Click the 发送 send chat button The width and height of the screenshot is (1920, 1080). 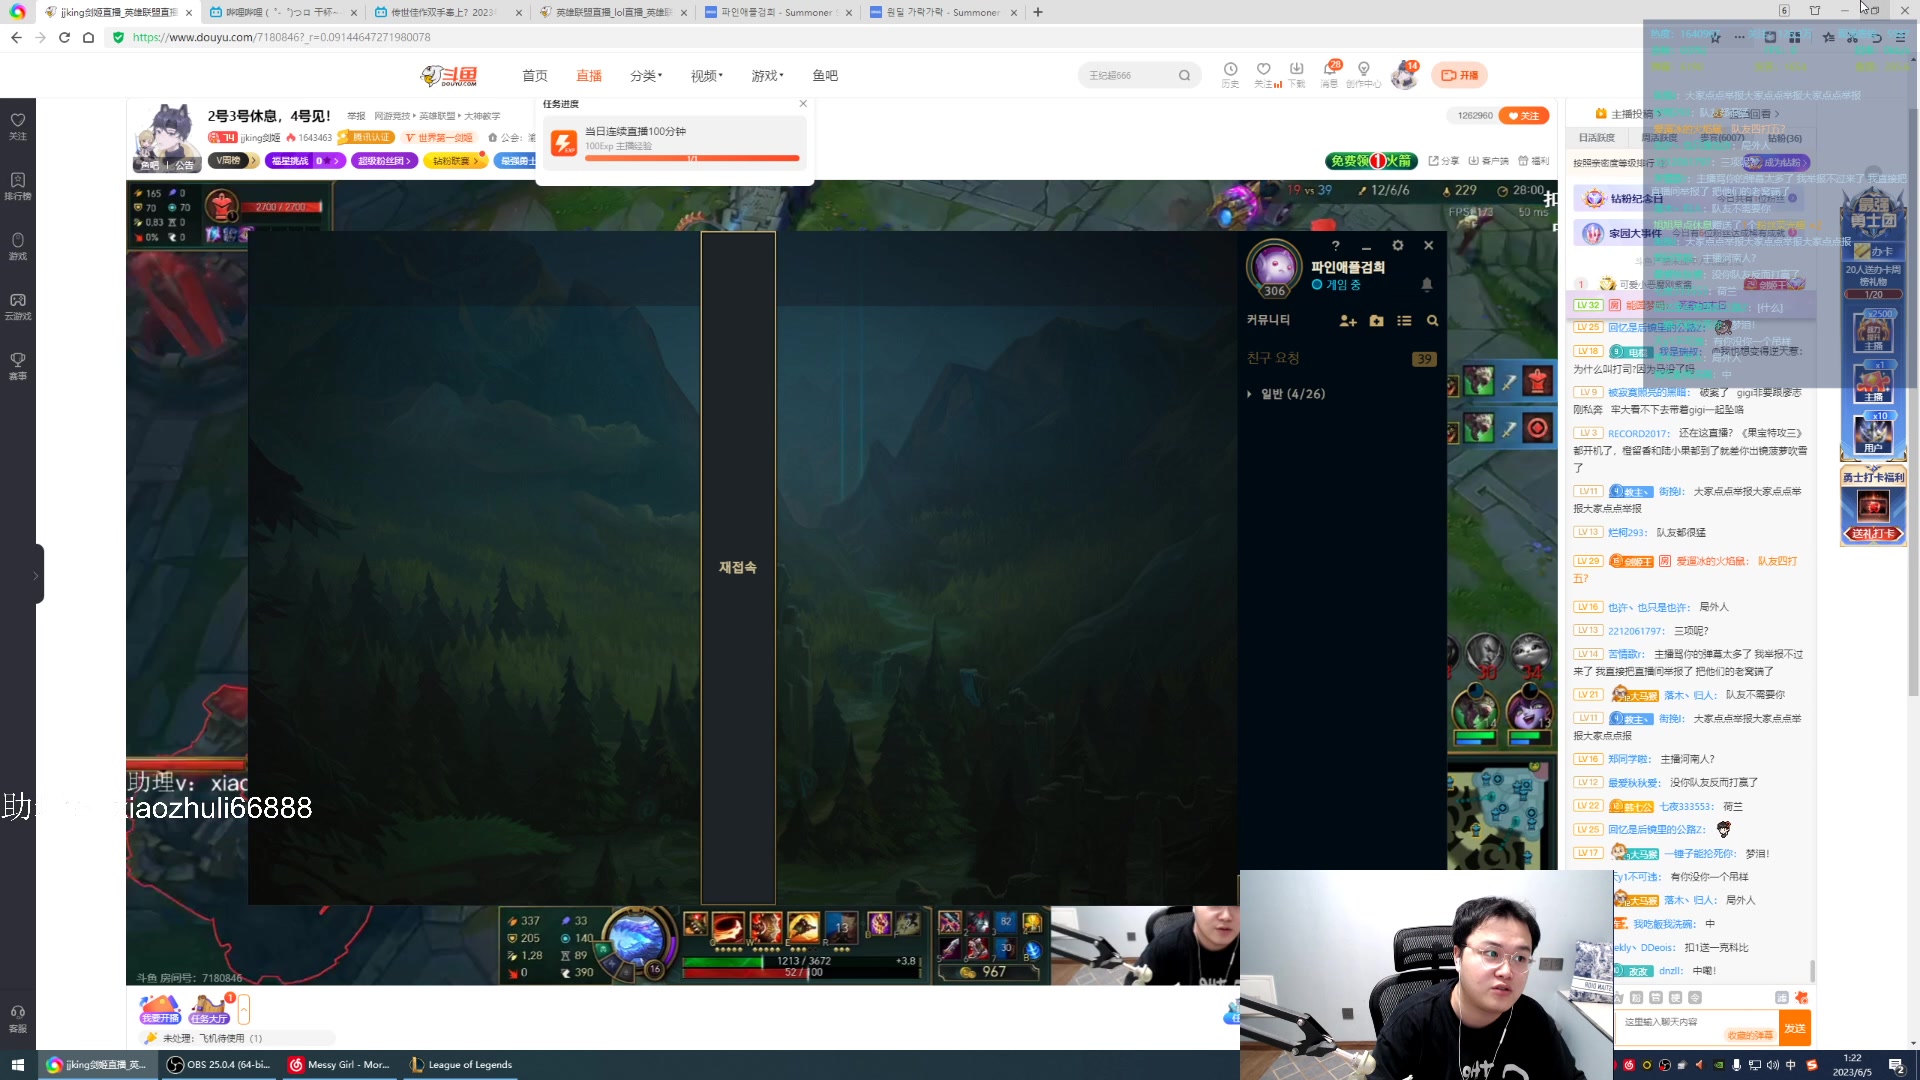(1795, 1028)
